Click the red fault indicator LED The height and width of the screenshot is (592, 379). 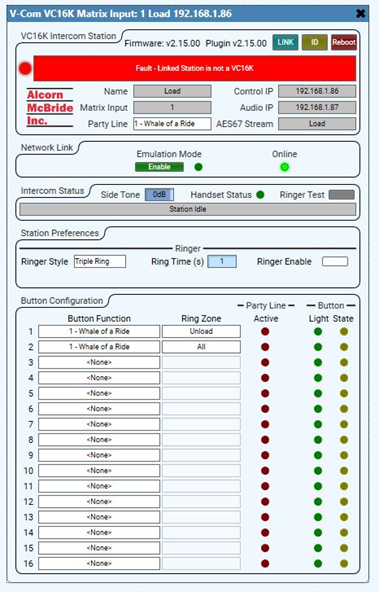[25, 69]
